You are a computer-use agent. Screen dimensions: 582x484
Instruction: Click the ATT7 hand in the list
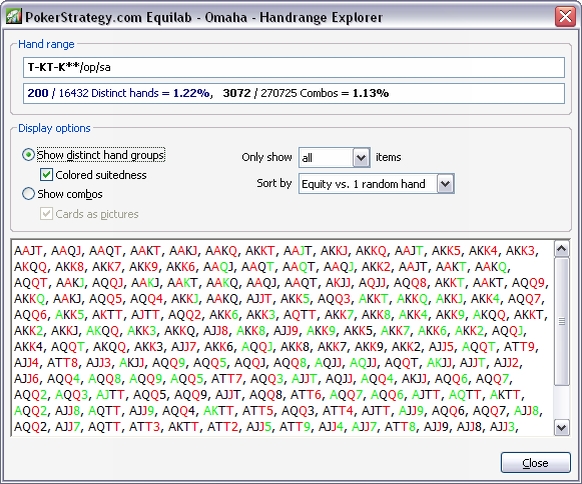pos(227,379)
